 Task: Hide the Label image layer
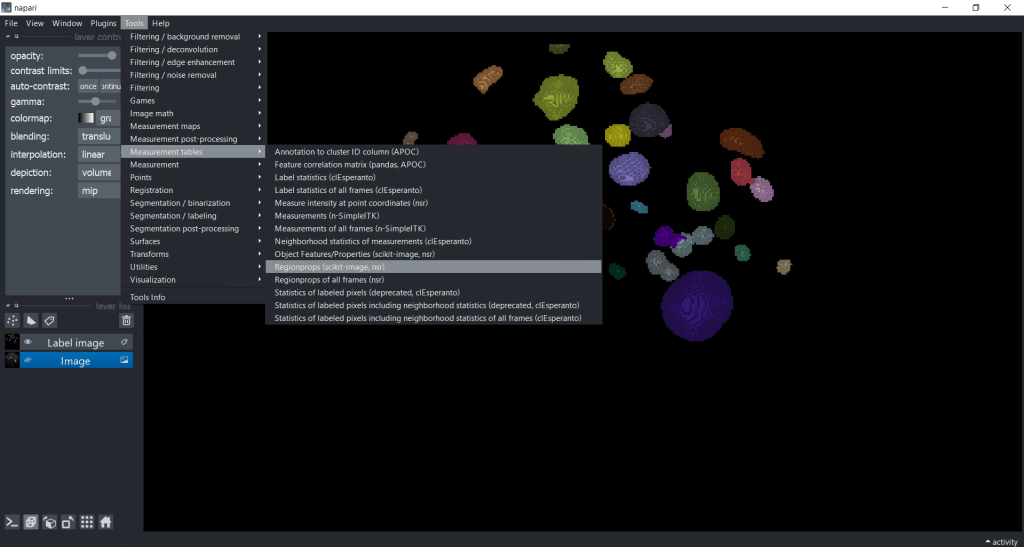coord(28,342)
